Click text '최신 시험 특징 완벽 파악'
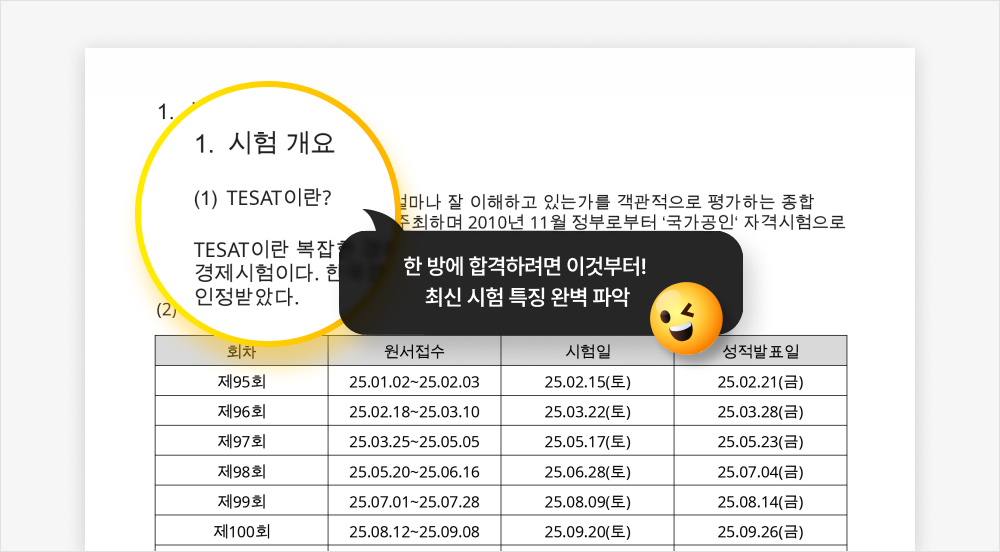The image size is (1000, 552). 527,297
